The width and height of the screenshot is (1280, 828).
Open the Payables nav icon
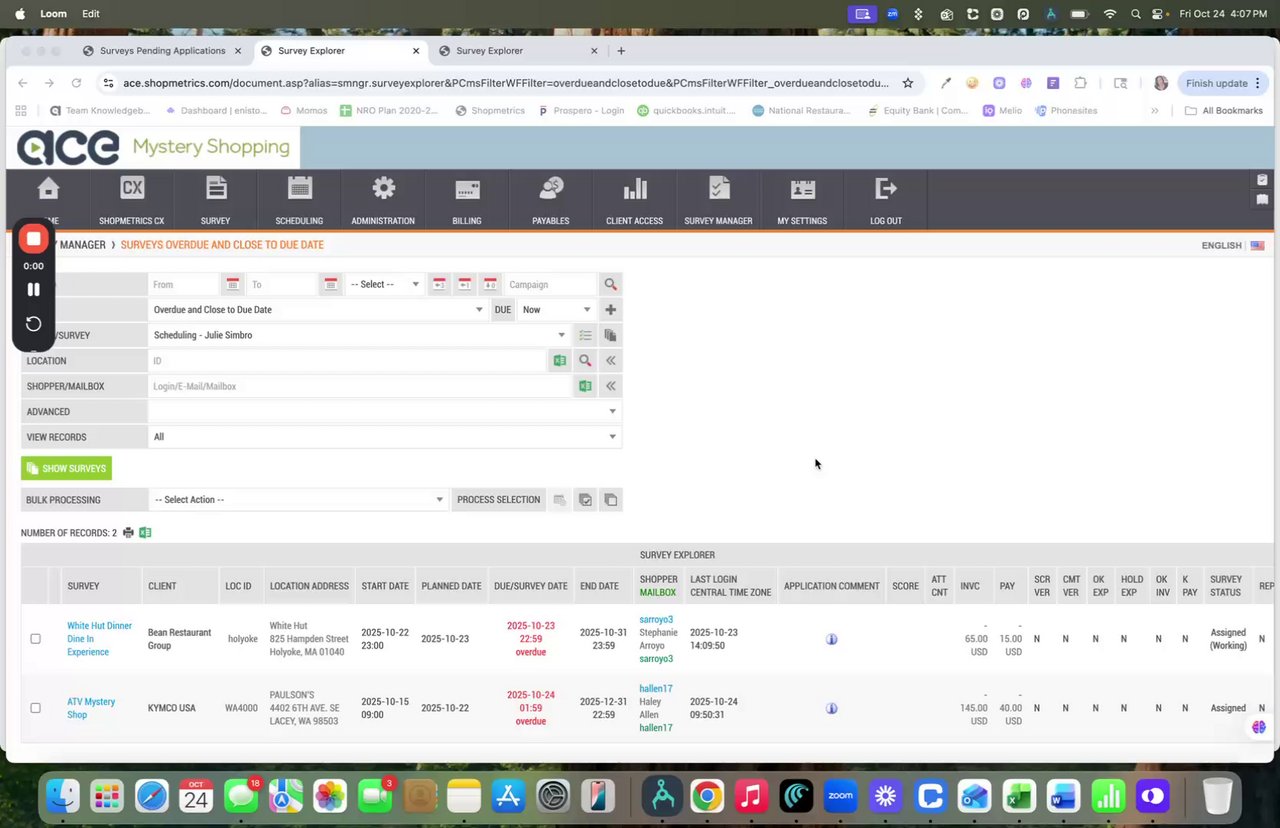551,188
